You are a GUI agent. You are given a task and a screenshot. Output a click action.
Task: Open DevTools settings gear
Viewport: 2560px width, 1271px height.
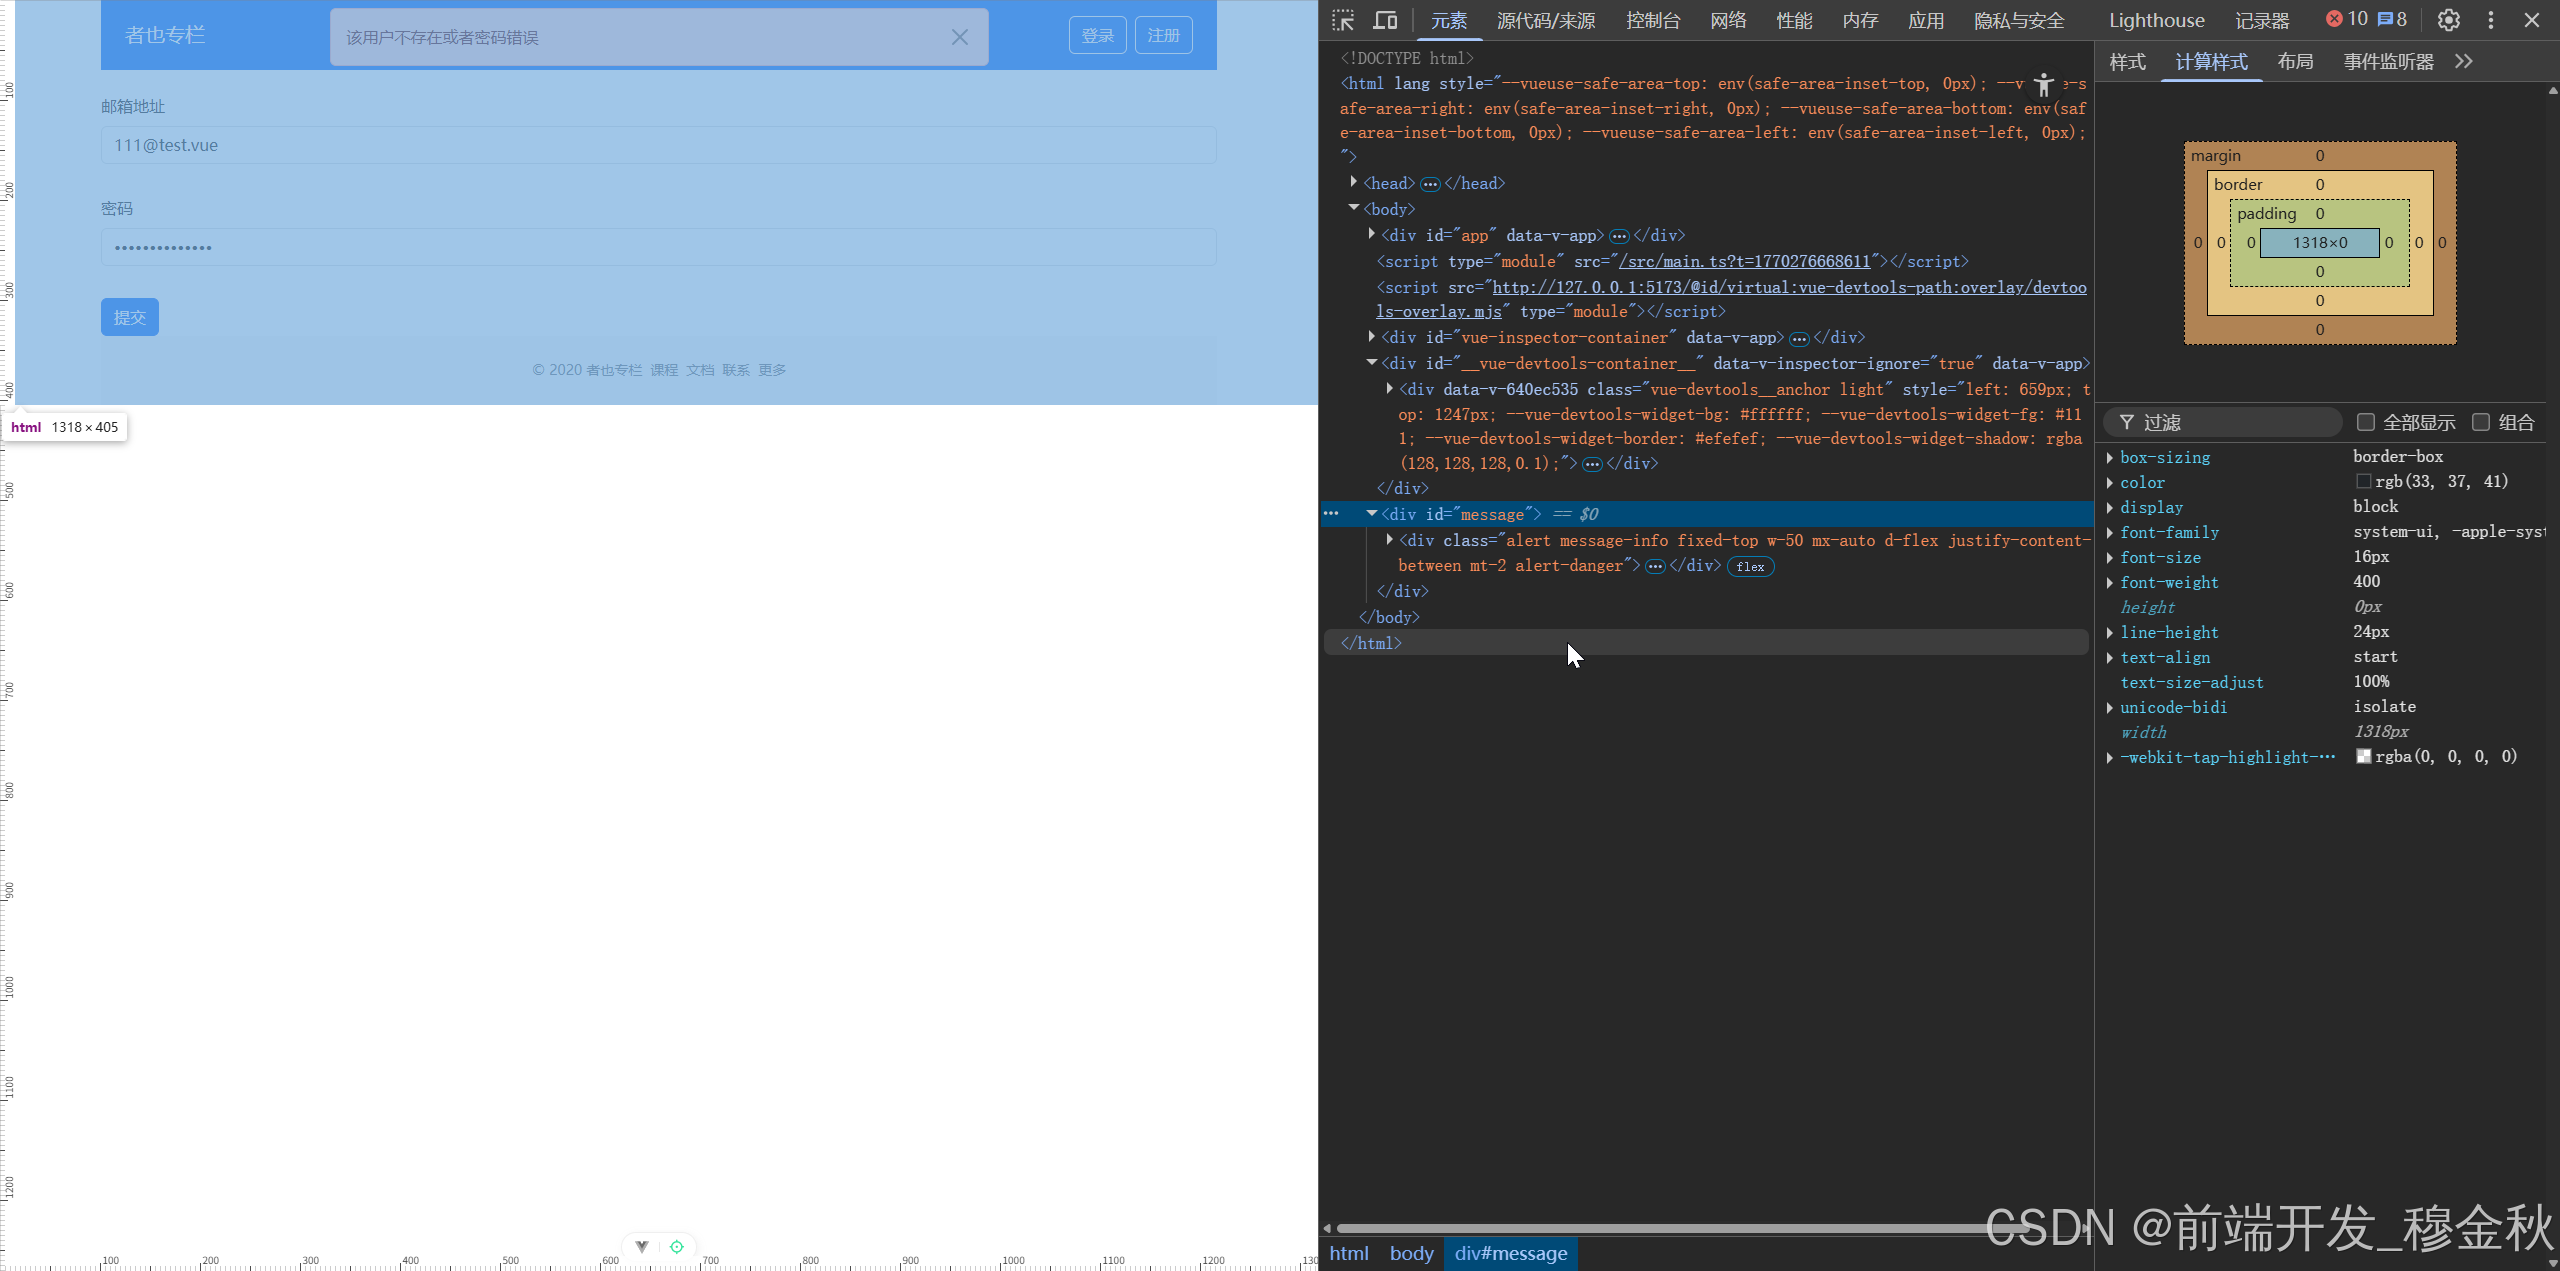(x=2448, y=20)
